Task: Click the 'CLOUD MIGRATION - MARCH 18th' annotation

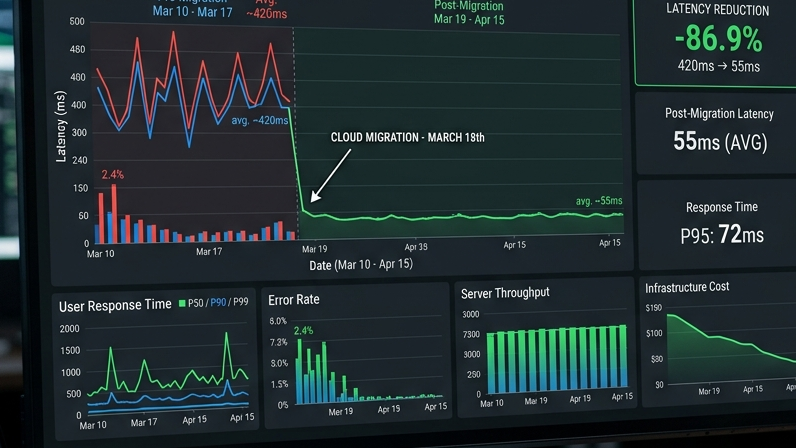Action: point(407,138)
